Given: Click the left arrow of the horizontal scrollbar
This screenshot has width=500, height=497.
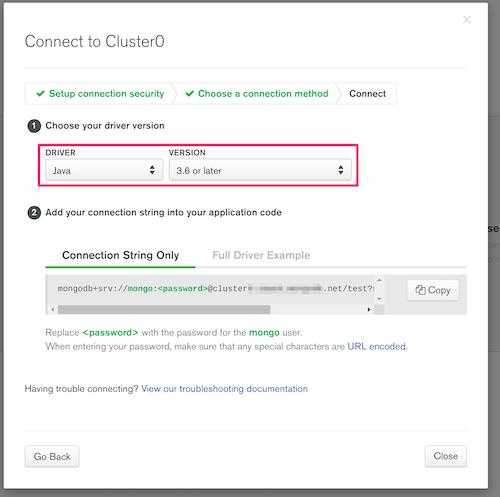Looking at the screenshot, I should [x=53, y=310].
